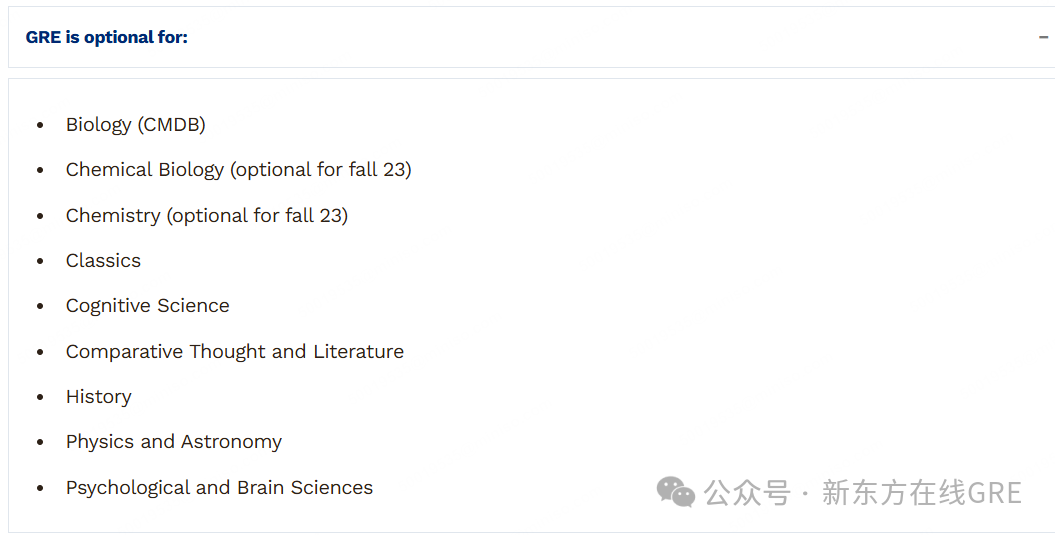This screenshot has width=1055, height=535.
Task: Click the "GRE is optional for:" heading
Action: 107,38
